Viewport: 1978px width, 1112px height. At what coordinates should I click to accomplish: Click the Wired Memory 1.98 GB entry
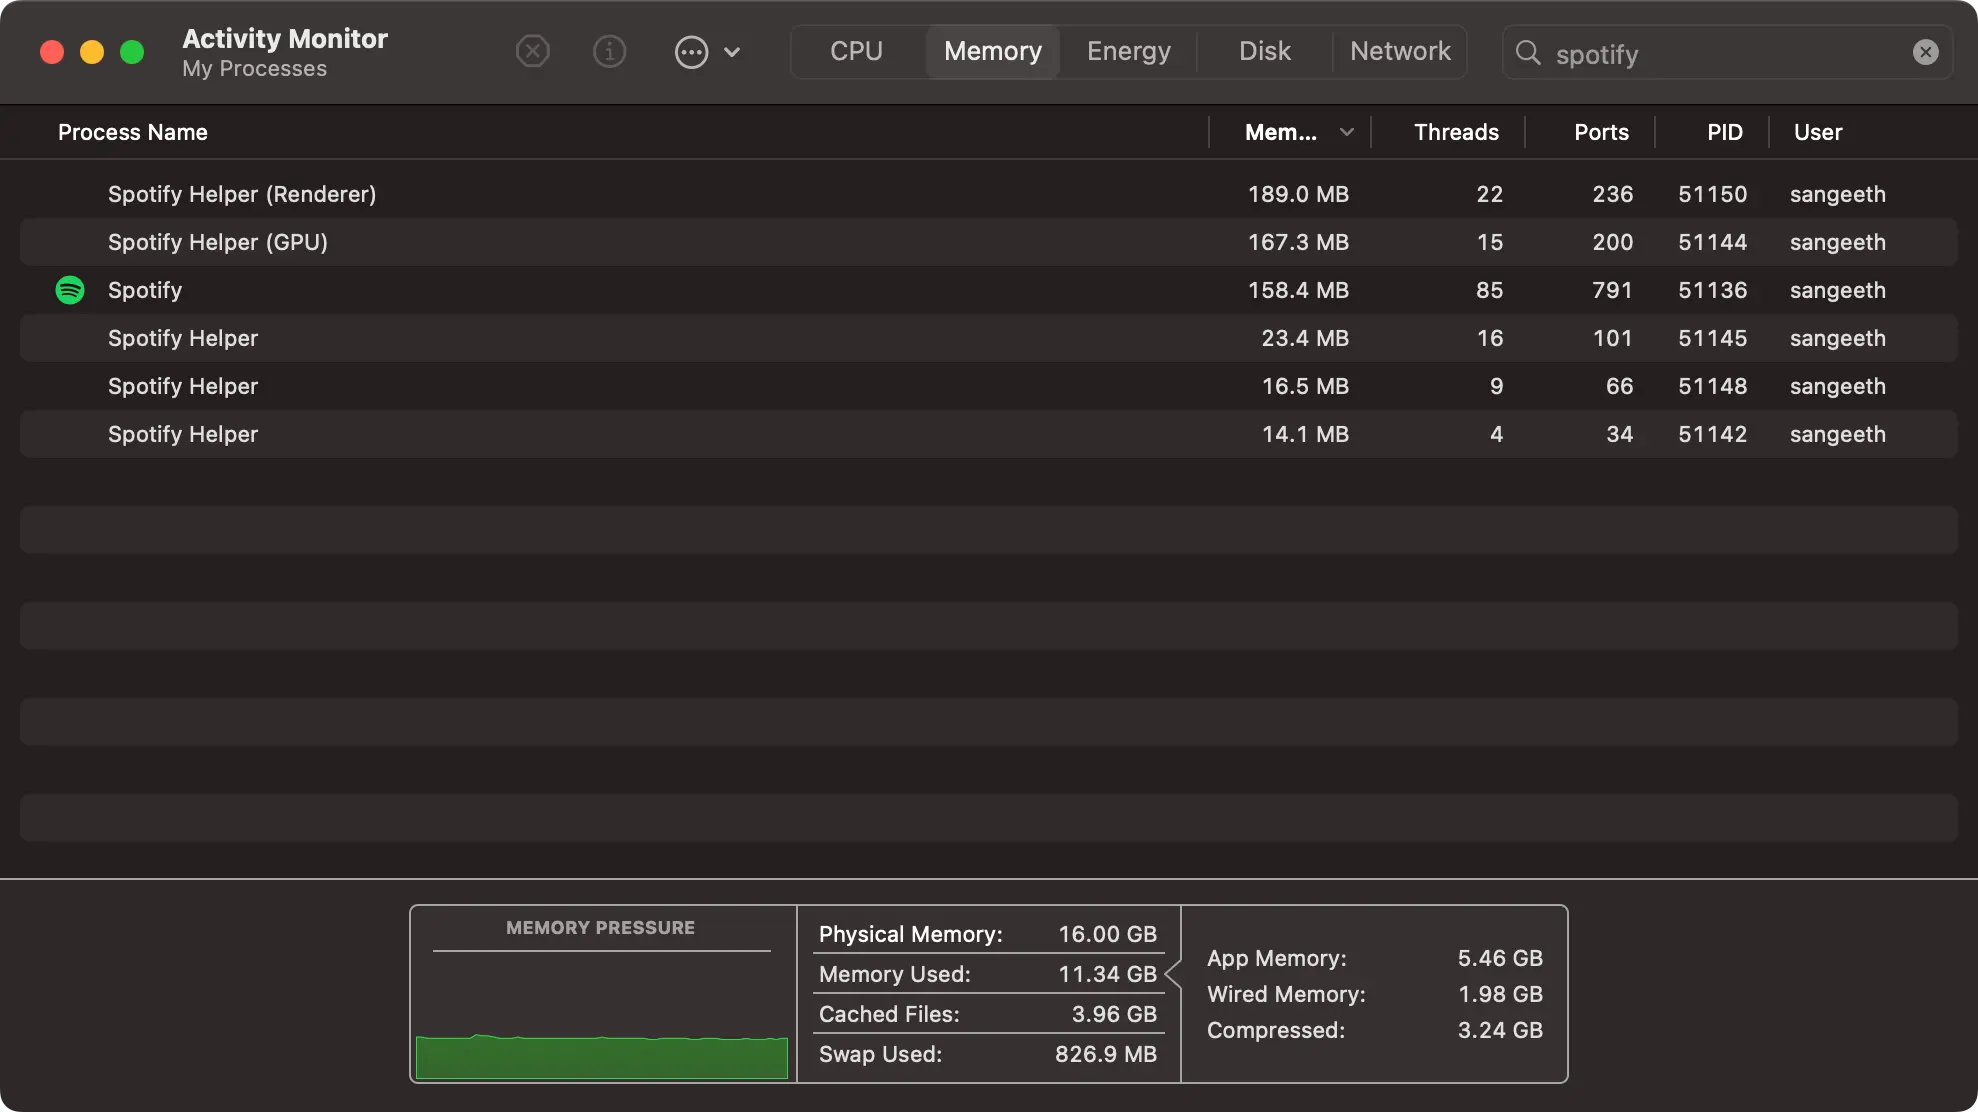pyautogui.click(x=1375, y=994)
